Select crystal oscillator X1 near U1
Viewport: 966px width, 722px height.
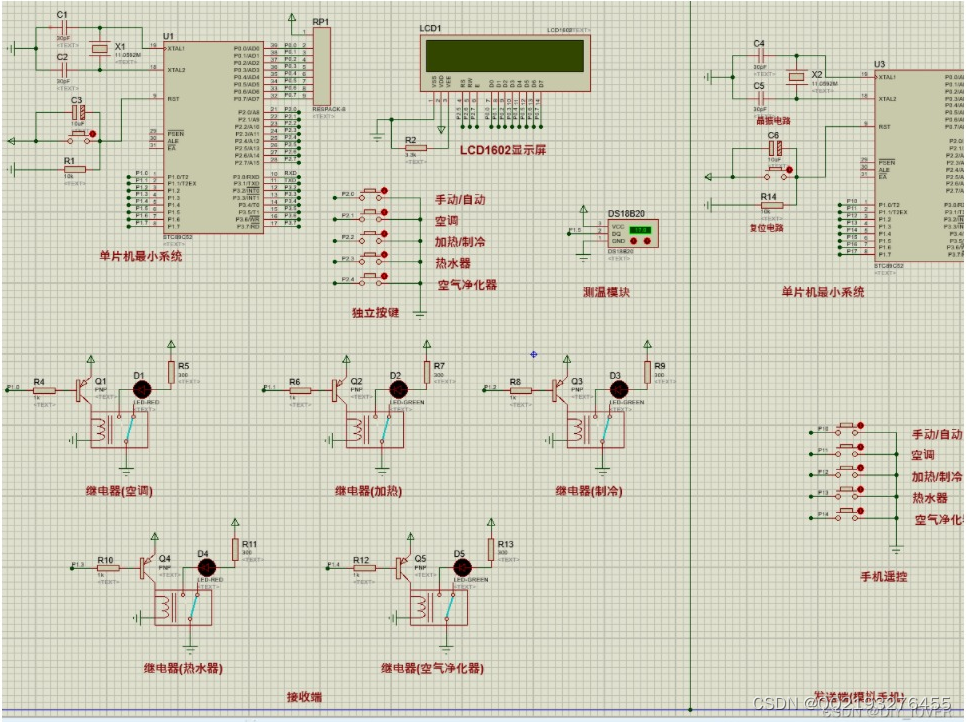click(x=100, y=49)
